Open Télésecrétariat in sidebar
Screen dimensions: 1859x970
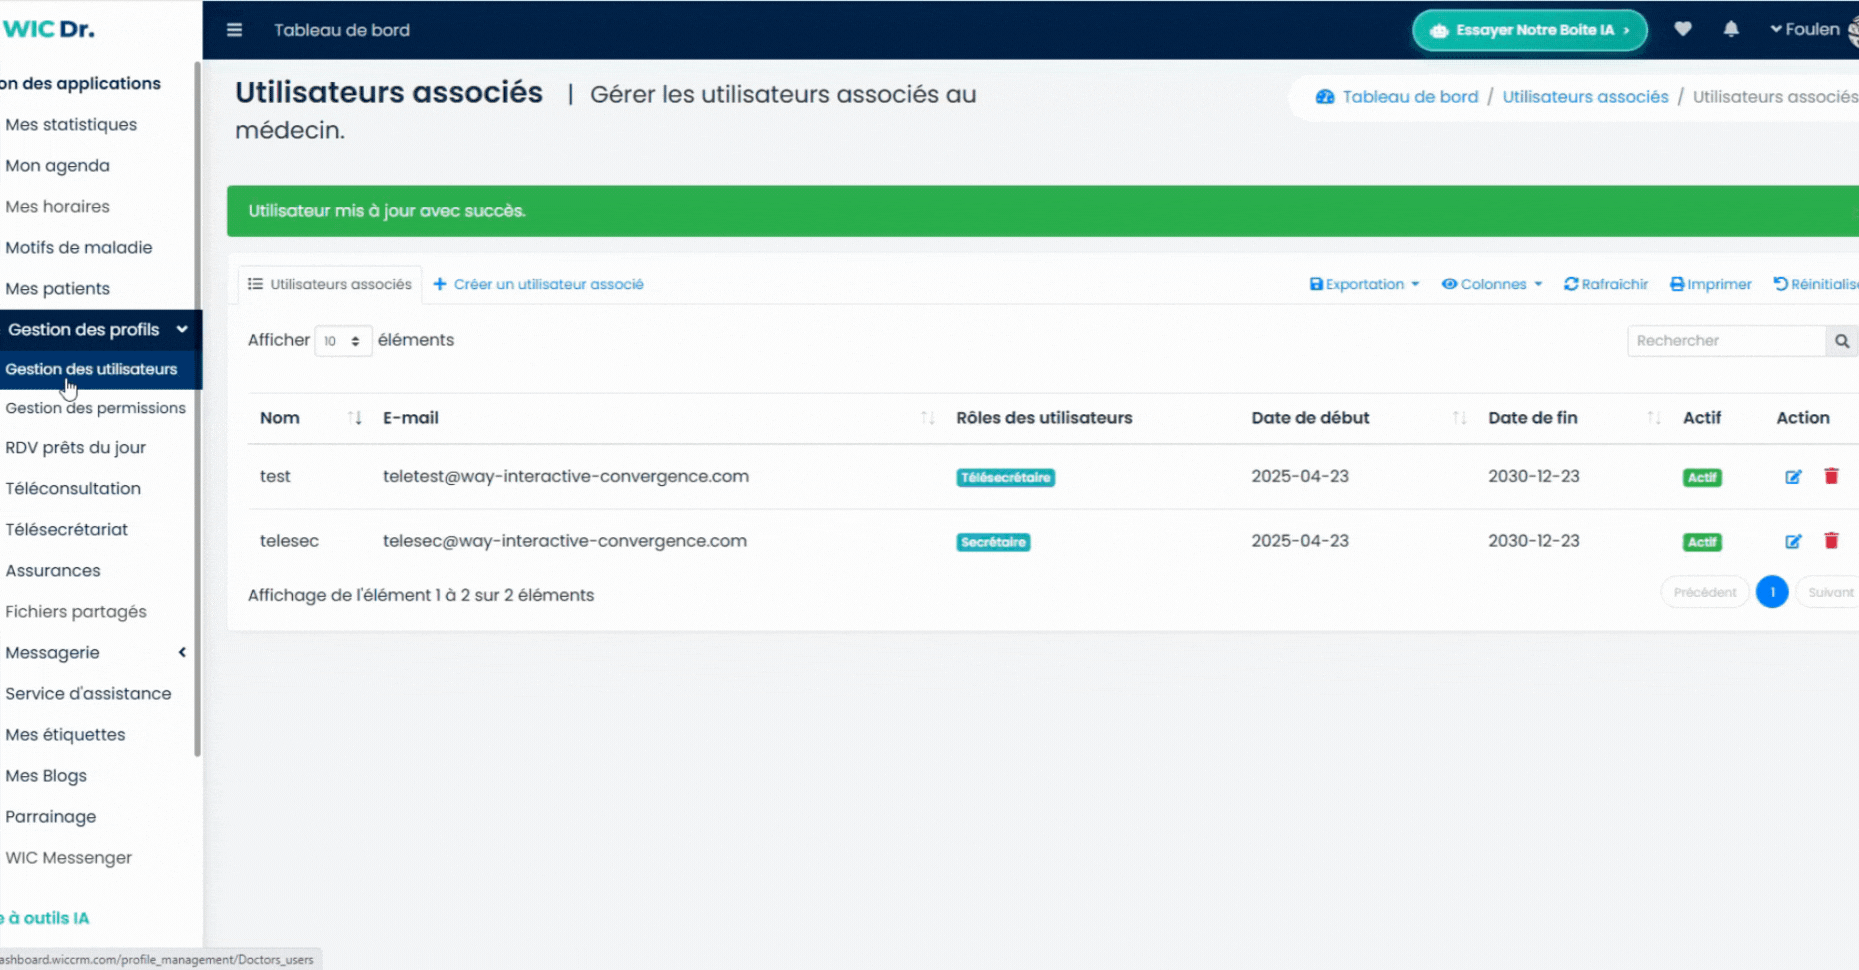tap(66, 529)
